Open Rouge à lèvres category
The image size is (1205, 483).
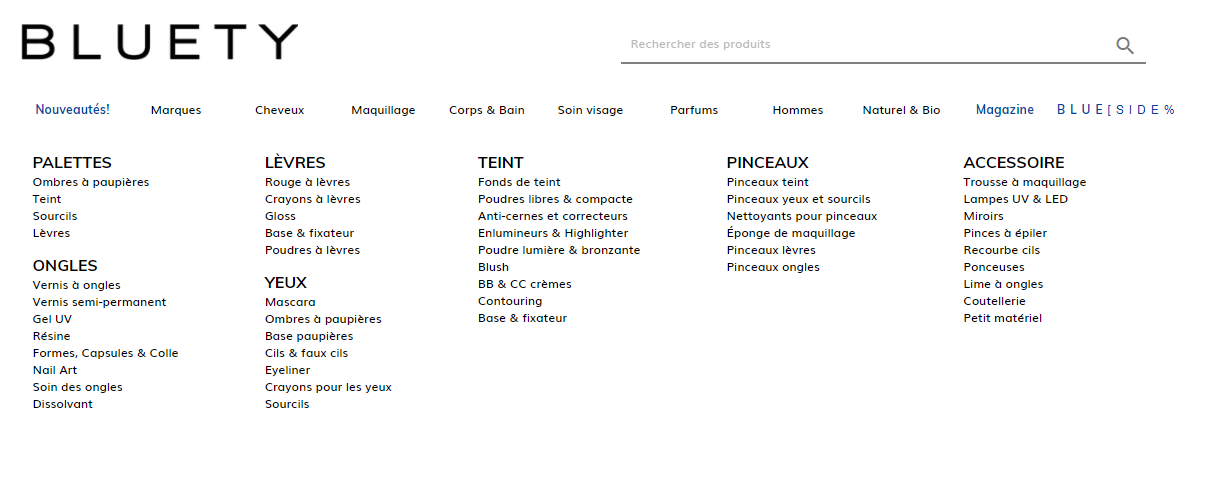point(307,182)
